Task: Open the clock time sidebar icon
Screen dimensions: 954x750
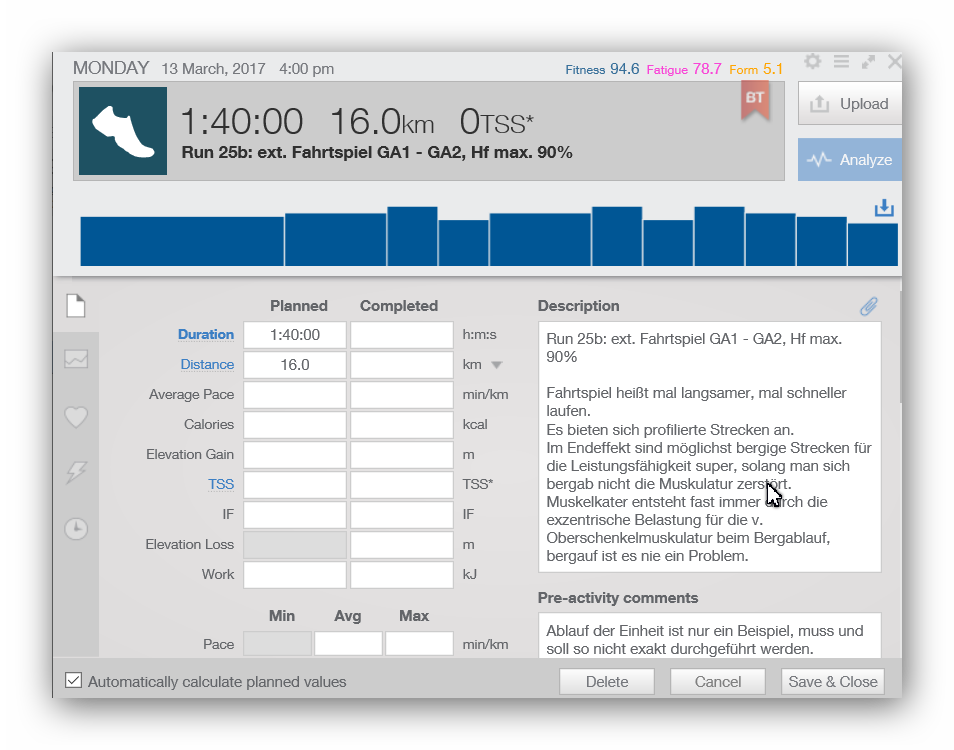Action: (76, 529)
